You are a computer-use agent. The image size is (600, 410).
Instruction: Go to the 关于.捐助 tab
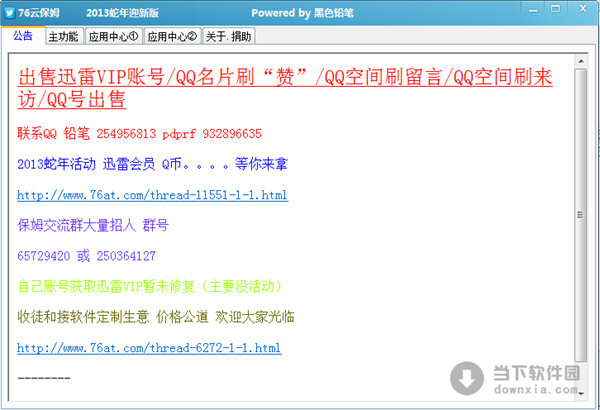click(x=229, y=37)
